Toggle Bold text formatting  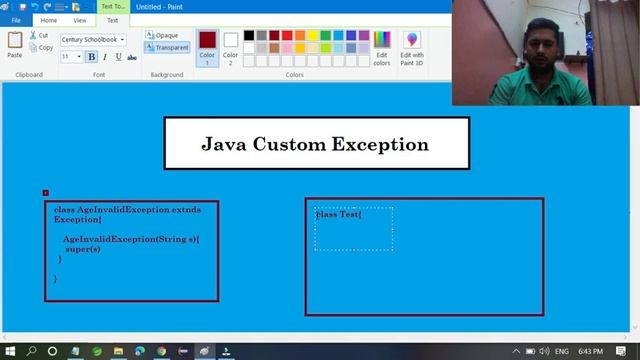pyautogui.click(x=91, y=57)
